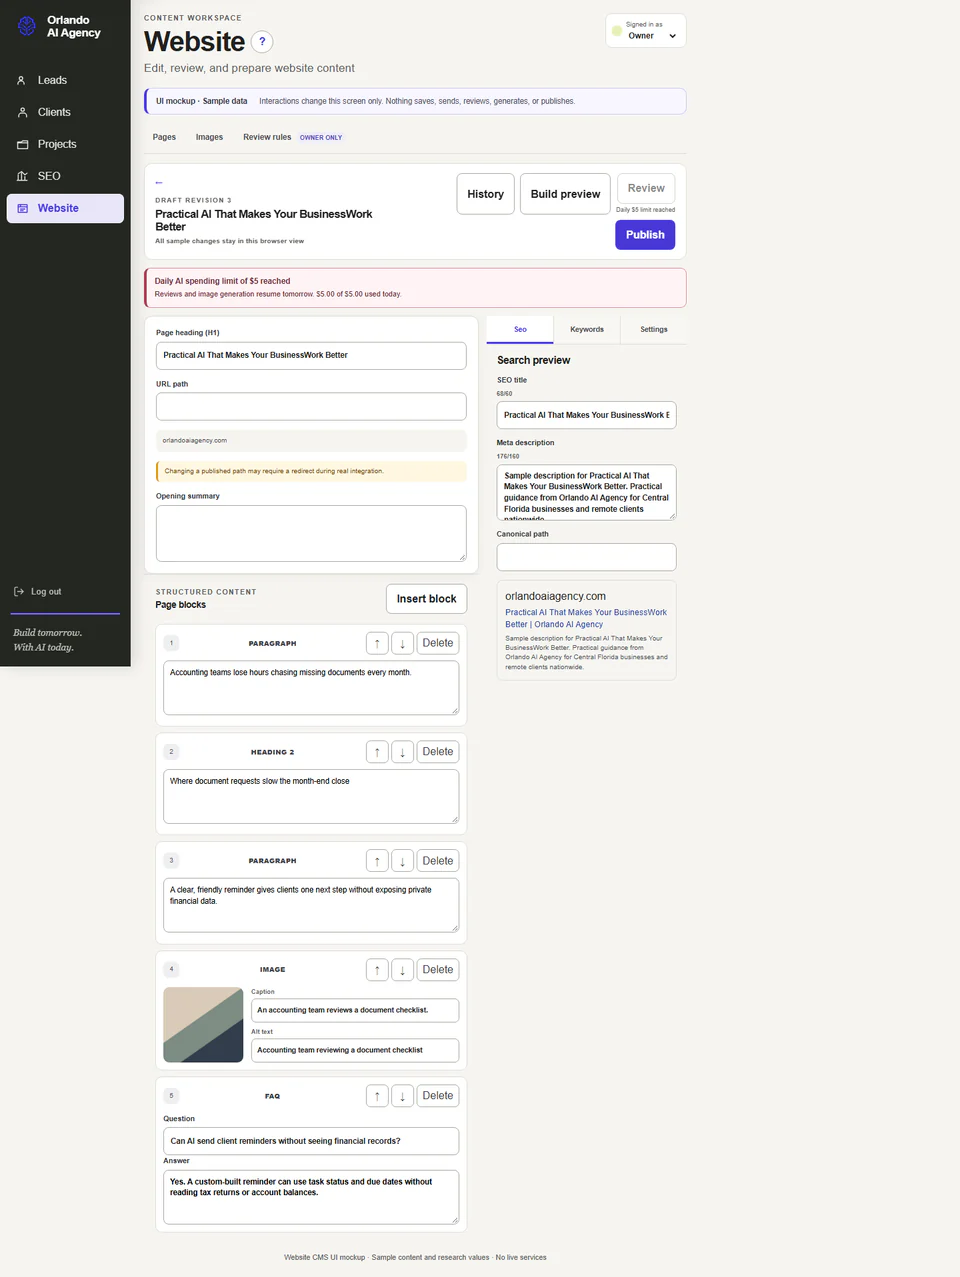
Task: Click the Projects folder icon
Action: (x=22, y=144)
